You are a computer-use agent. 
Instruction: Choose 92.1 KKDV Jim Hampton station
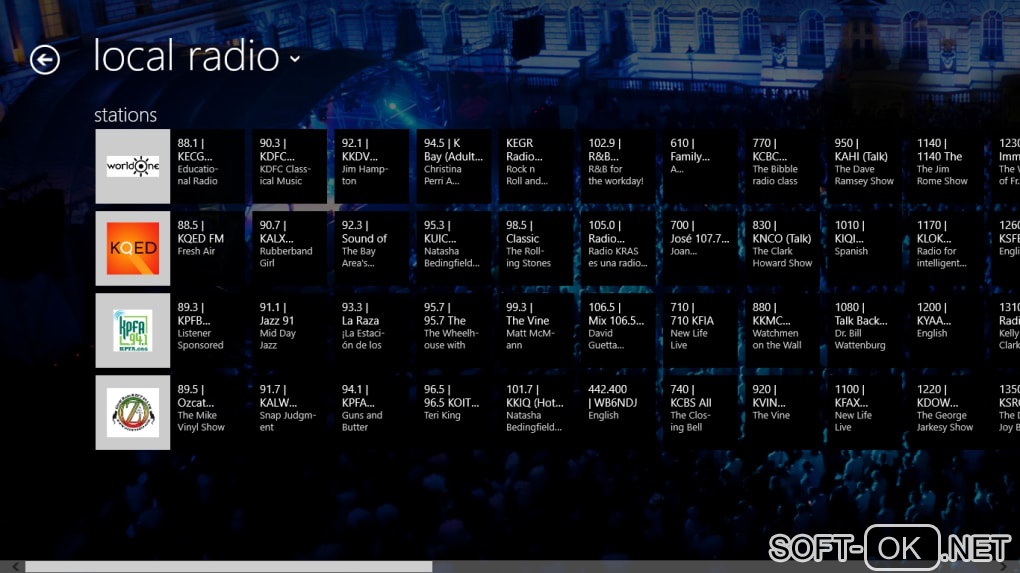pos(372,167)
